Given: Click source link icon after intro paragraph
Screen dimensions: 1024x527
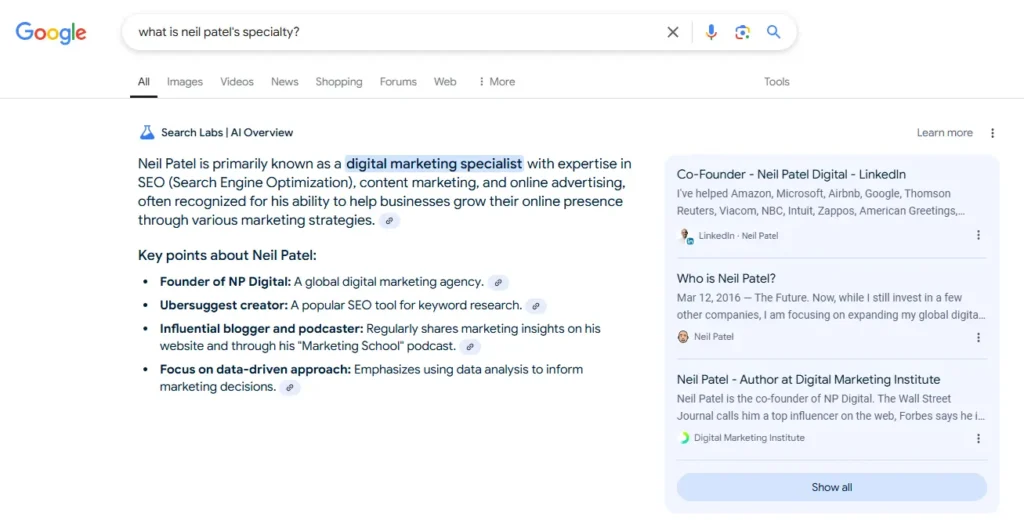Looking at the screenshot, I should [389, 221].
